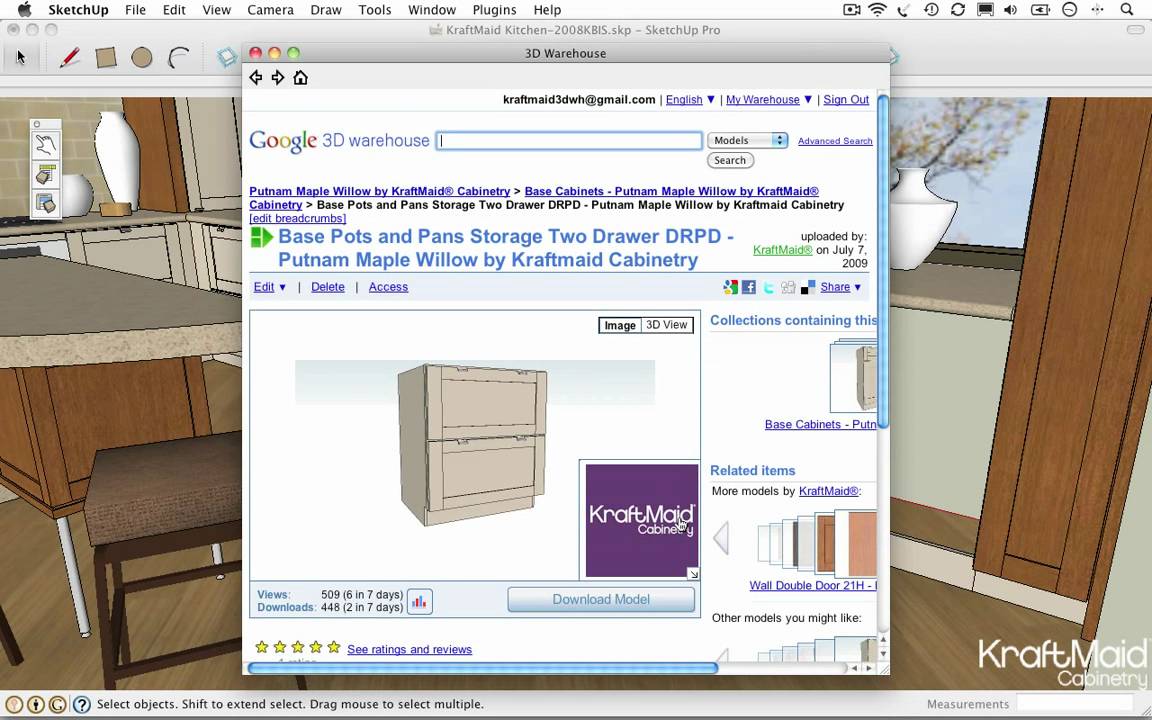Click the green dynamic component icon beside title
The height and width of the screenshot is (720, 1152).
262,237
